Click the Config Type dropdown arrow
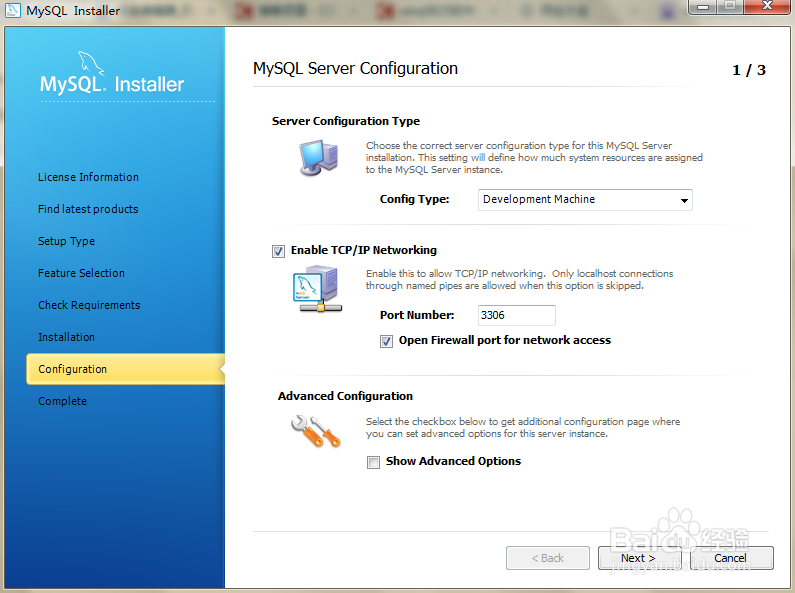Image resolution: width=795 pixels, height=593 pixels. click(x=684, y=200)
